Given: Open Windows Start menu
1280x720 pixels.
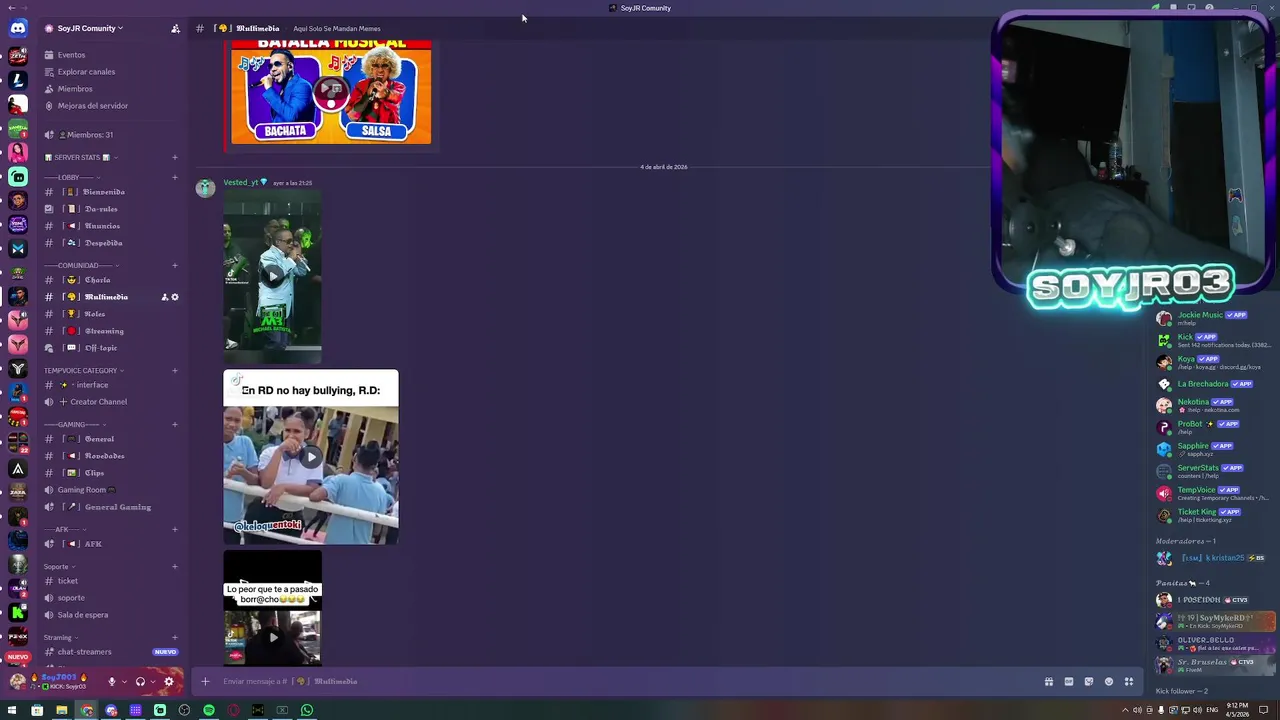Looking at the screenshot, I should pyautogui.click(x=13, y=710).
